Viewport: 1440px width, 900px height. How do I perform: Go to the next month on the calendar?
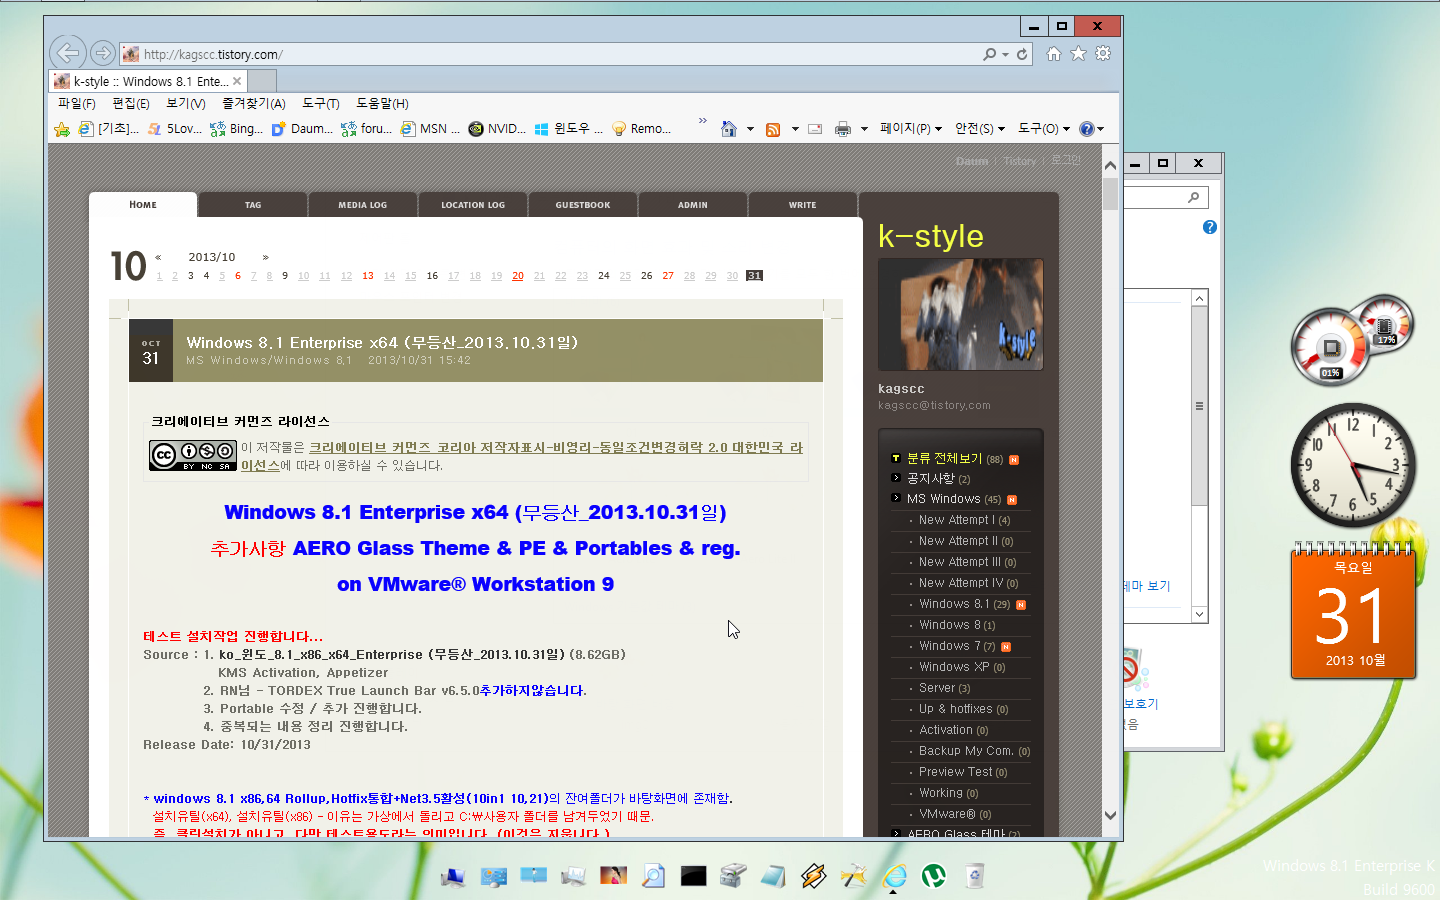(x=265, y=257)
